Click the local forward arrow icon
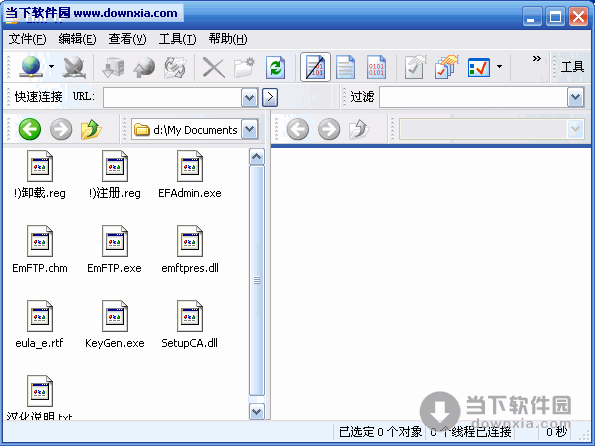The width and height of the screenshot is (595, 446). click(61, 129)
